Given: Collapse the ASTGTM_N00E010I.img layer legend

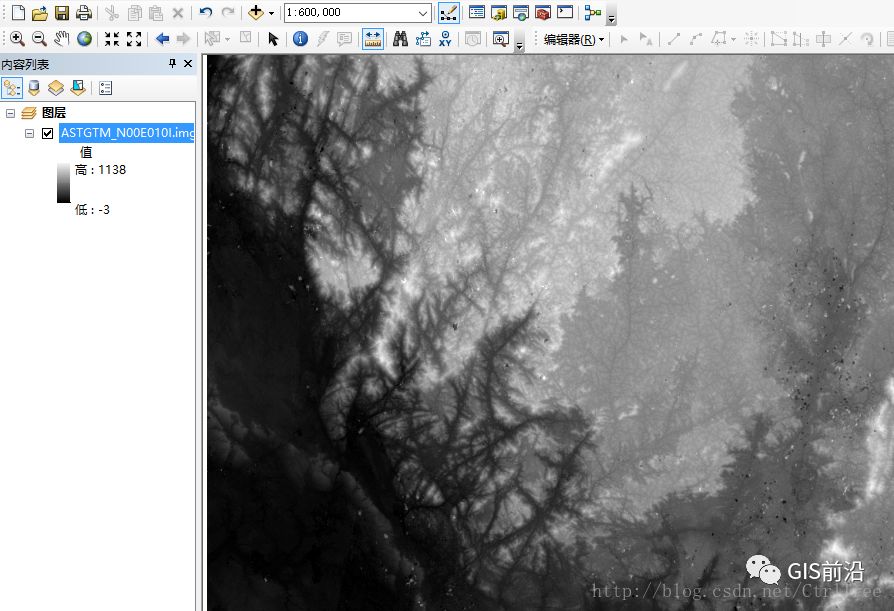Looking at the screenshot, I should [28, 133].
